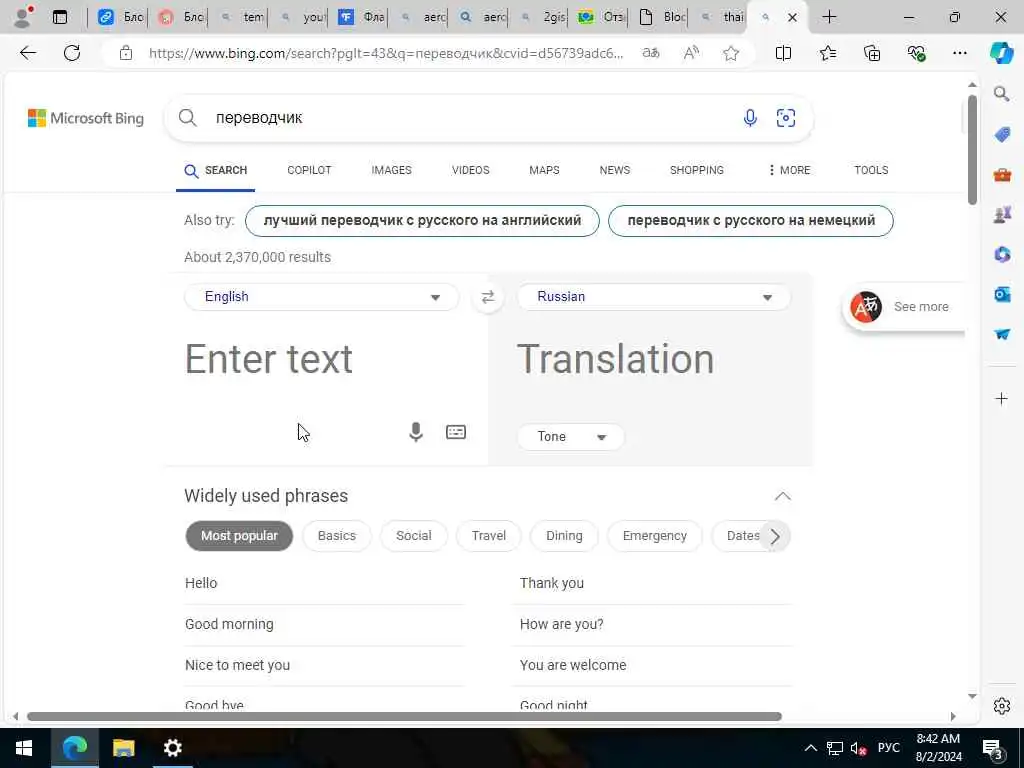Choose the phrase Nice to meet you
Image resolution: width=1024 pixels, height=768 pixels.
point(237,665)
